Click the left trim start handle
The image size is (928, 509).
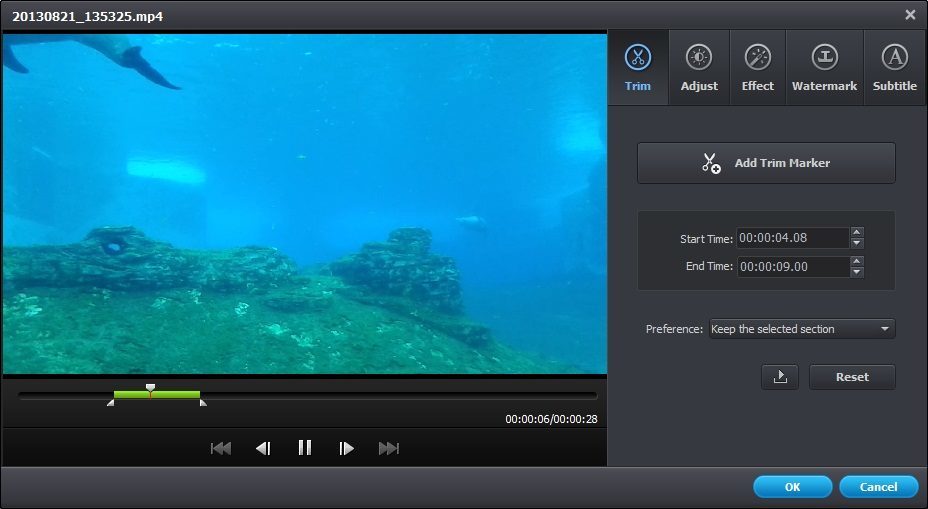111,402
